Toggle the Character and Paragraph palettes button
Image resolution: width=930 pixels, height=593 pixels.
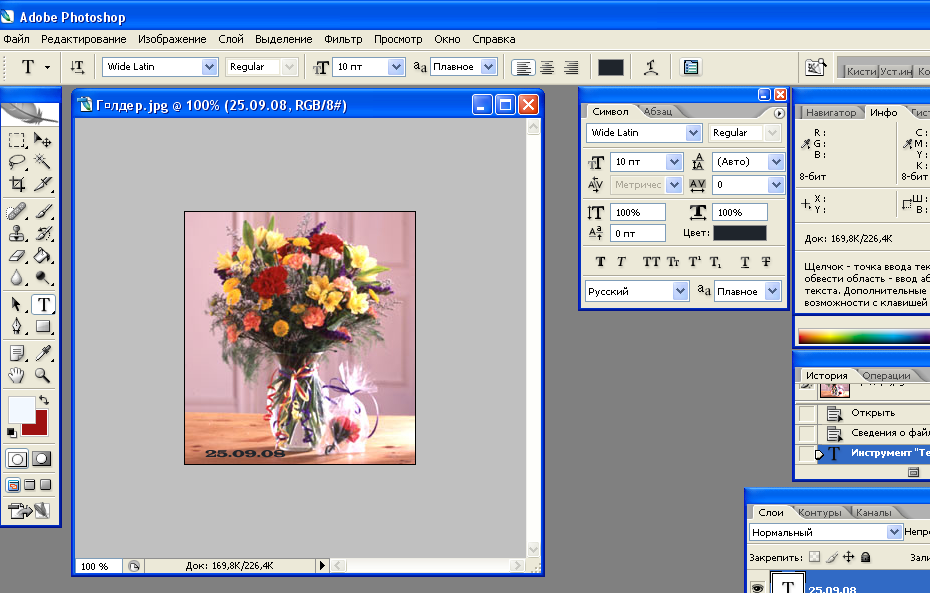[690, 67]
